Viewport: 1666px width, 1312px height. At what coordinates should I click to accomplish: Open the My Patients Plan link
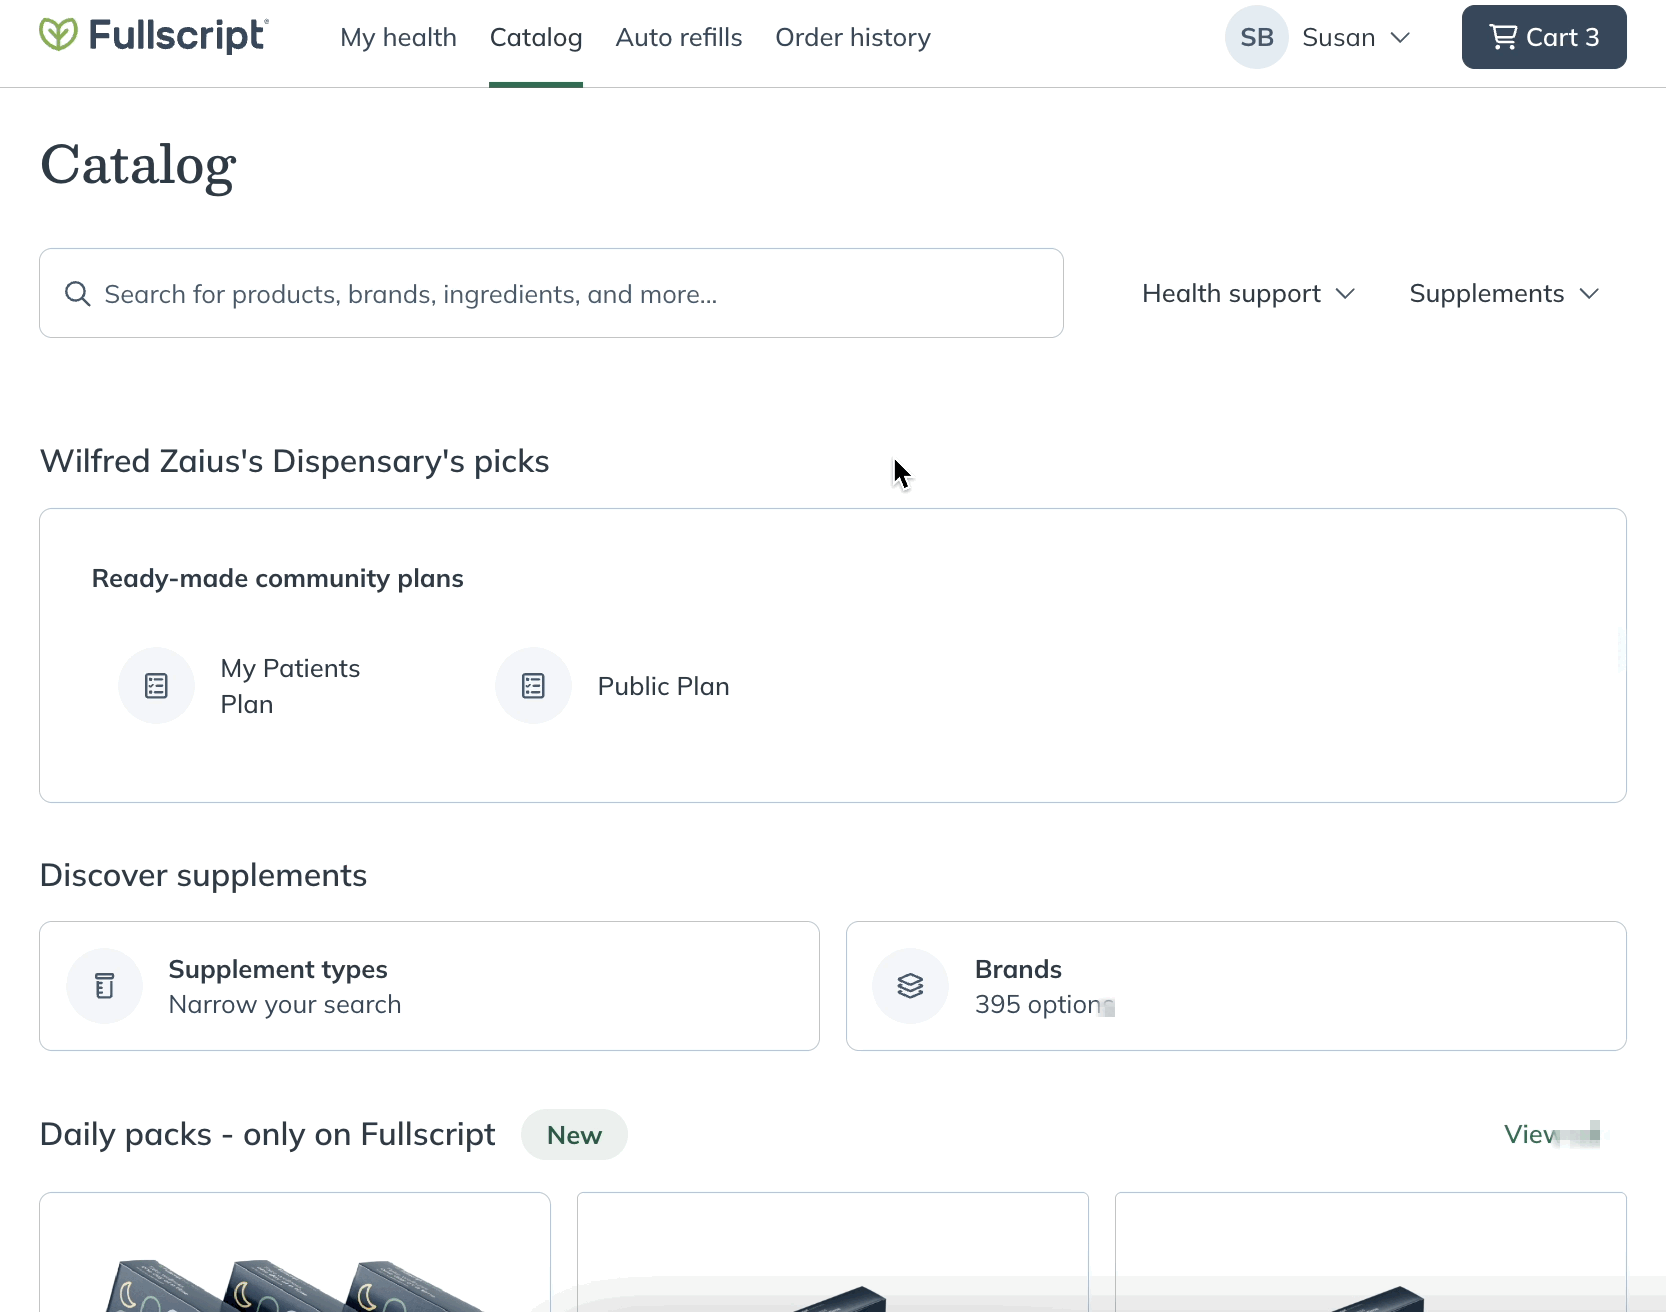click(x=290, y=686)
